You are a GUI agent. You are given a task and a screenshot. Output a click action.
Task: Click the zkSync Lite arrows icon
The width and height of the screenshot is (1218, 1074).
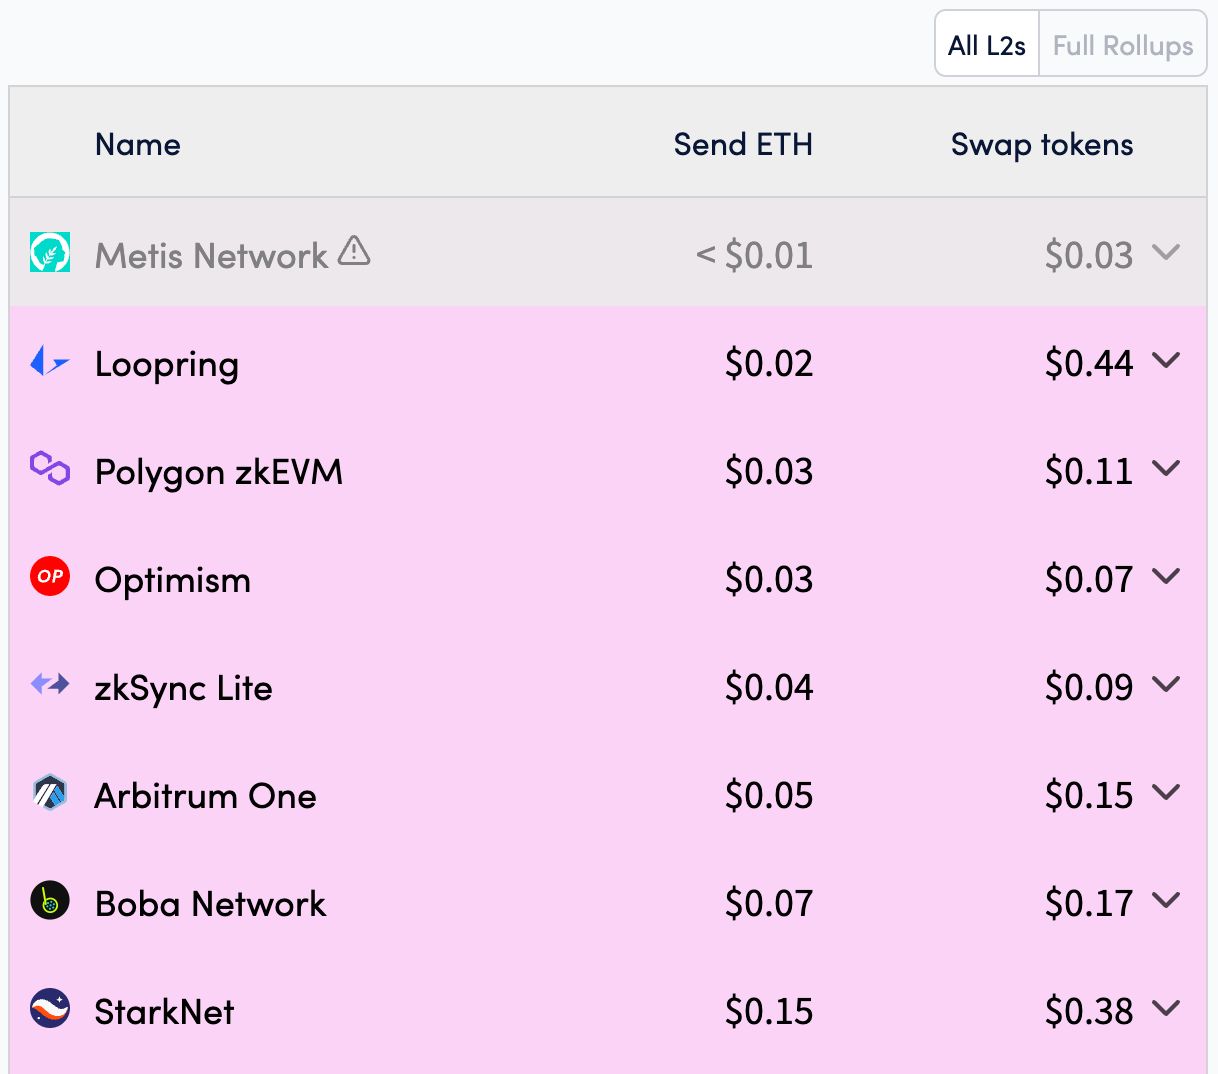[x=50, y=684]
